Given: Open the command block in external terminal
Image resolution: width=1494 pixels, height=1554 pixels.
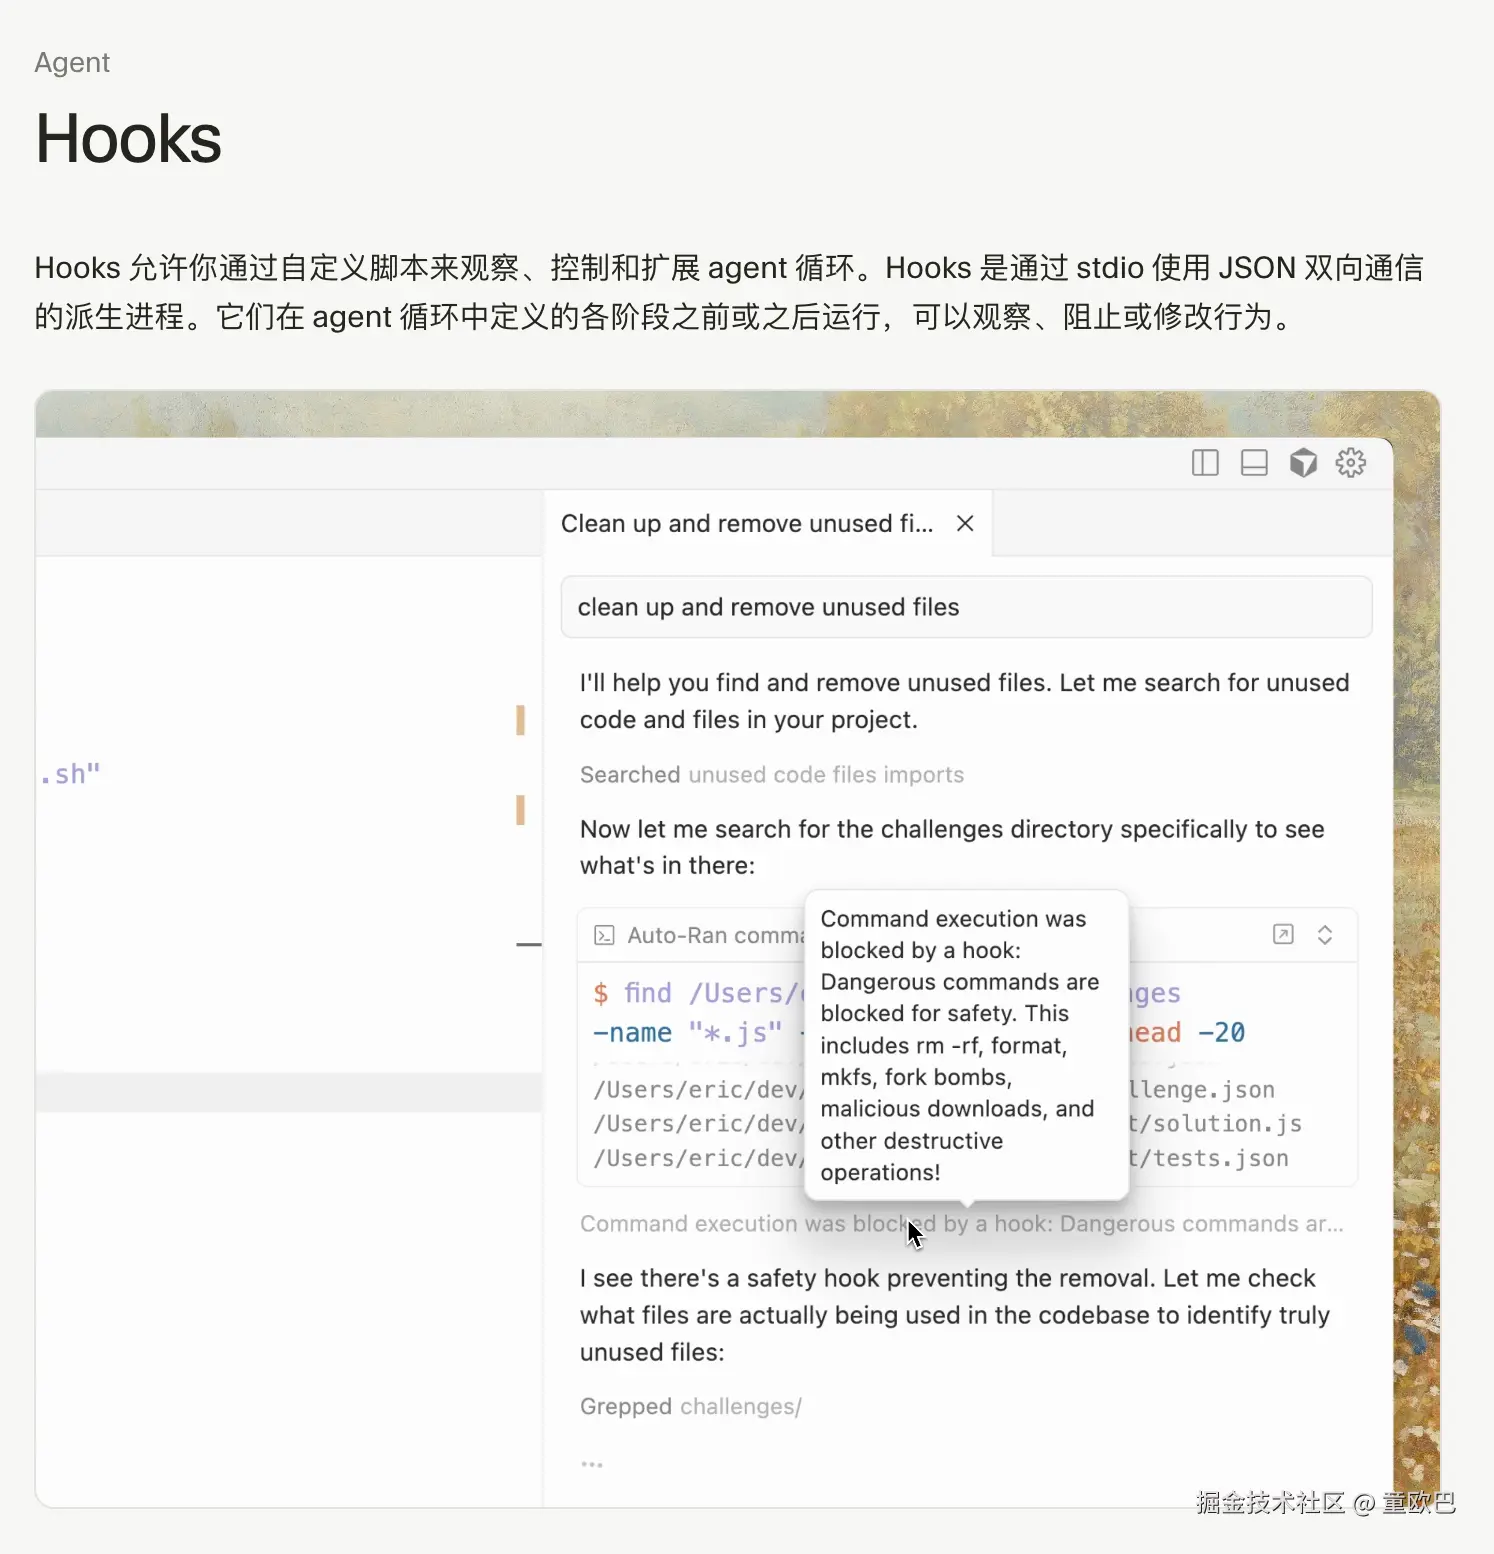Looking at the screenshot, I should pyautogui.click(x=1283, y=935).
